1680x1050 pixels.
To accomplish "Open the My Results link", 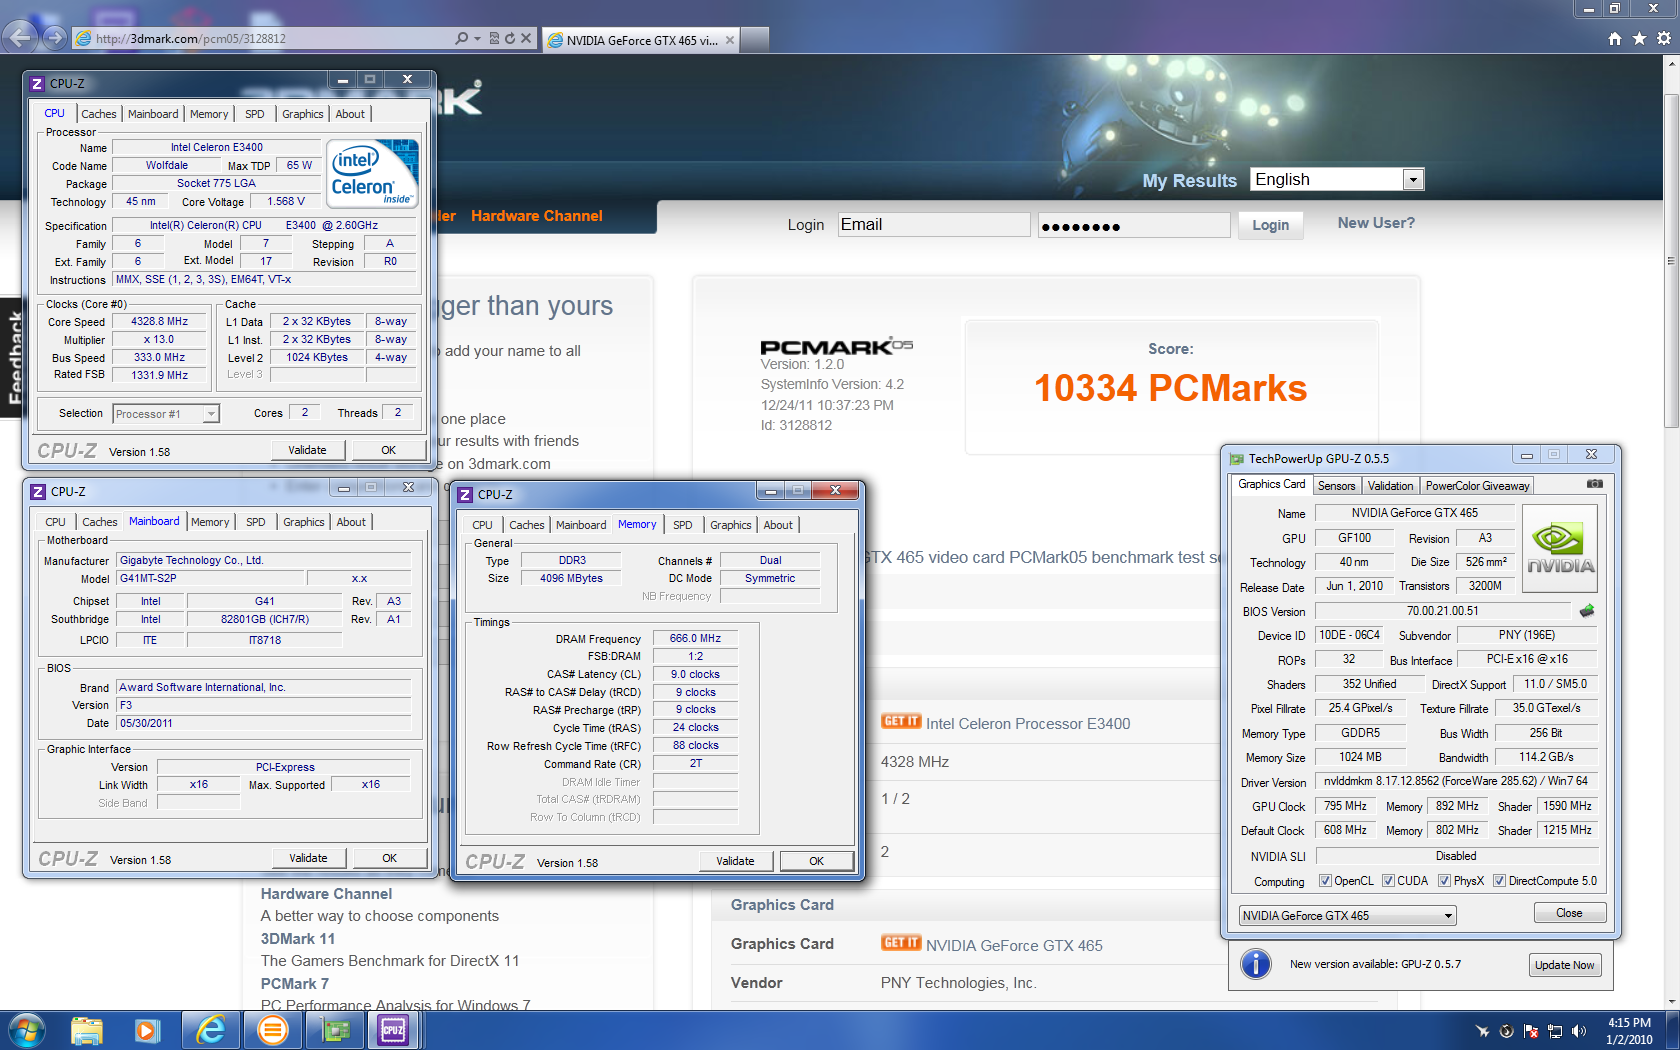I will tap(1189, 181).
